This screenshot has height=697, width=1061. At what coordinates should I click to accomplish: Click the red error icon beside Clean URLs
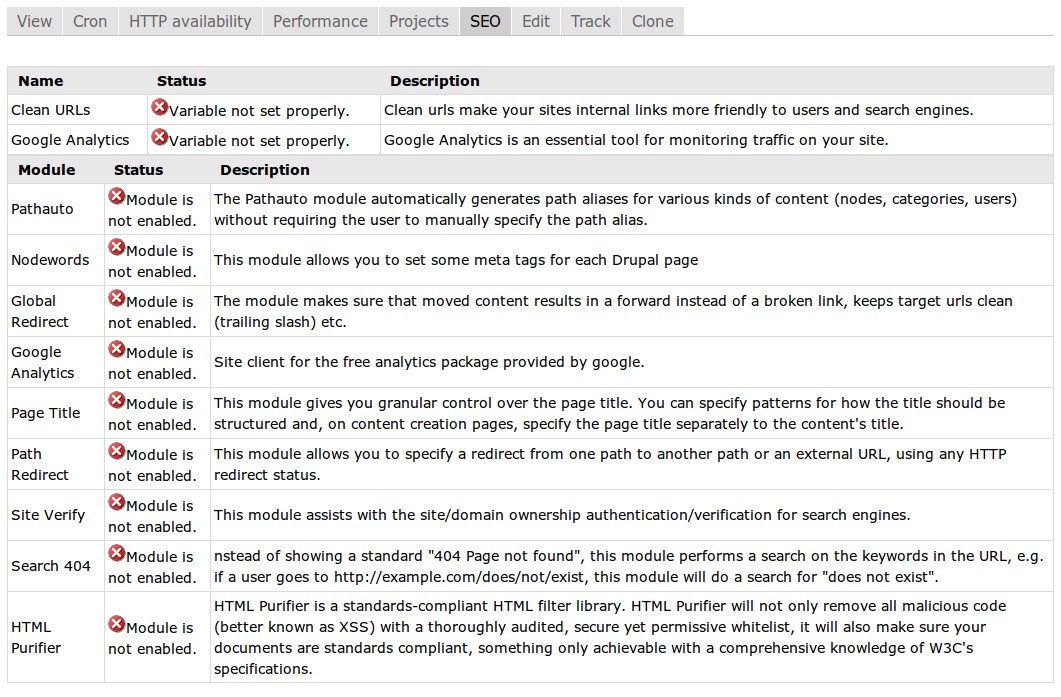pyautogui.click(x=160, y=107)
